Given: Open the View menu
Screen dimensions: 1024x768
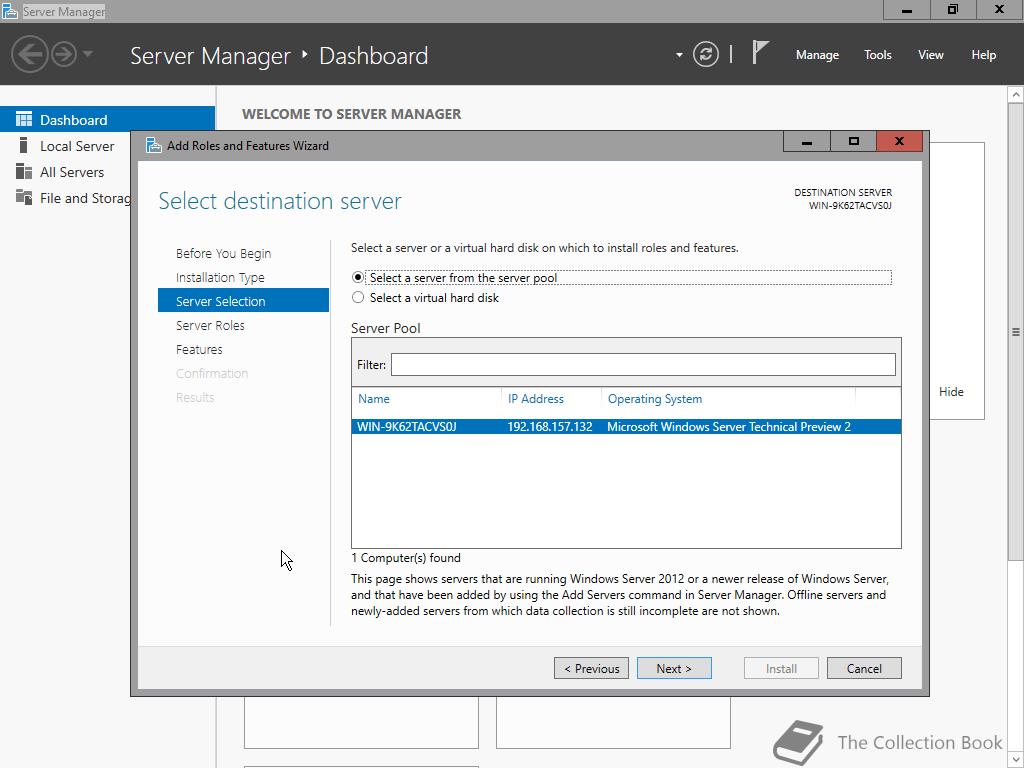Looking at the screenshot, I should [931, 55].
